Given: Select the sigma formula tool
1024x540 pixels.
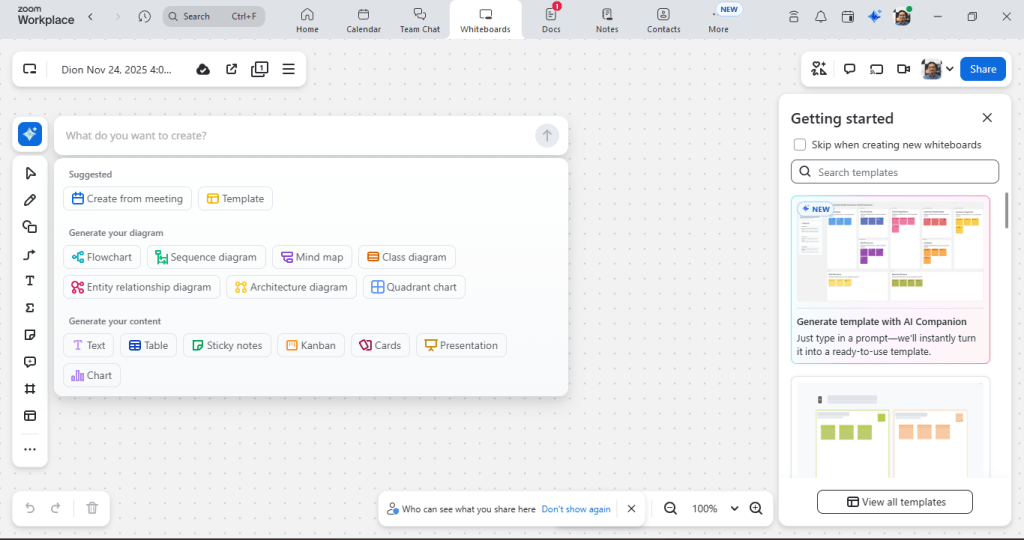Looking at the screenshot, I should 30,308.
